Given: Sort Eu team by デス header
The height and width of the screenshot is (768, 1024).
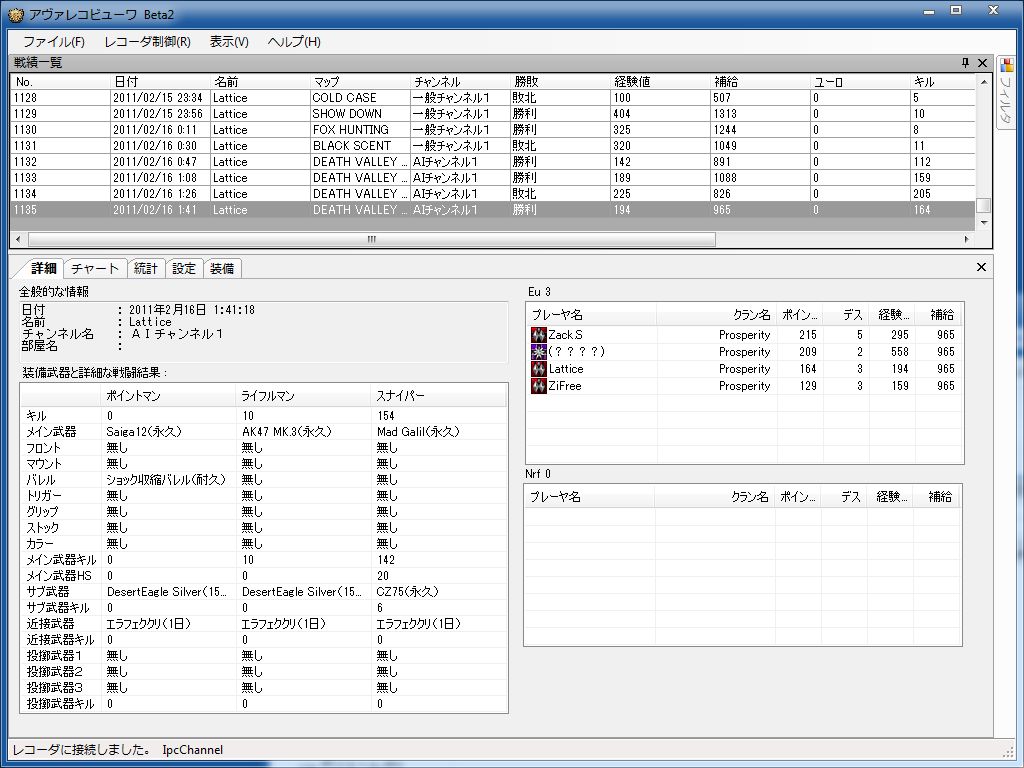Looking at the screenshot, I should [x=846, y=315].
